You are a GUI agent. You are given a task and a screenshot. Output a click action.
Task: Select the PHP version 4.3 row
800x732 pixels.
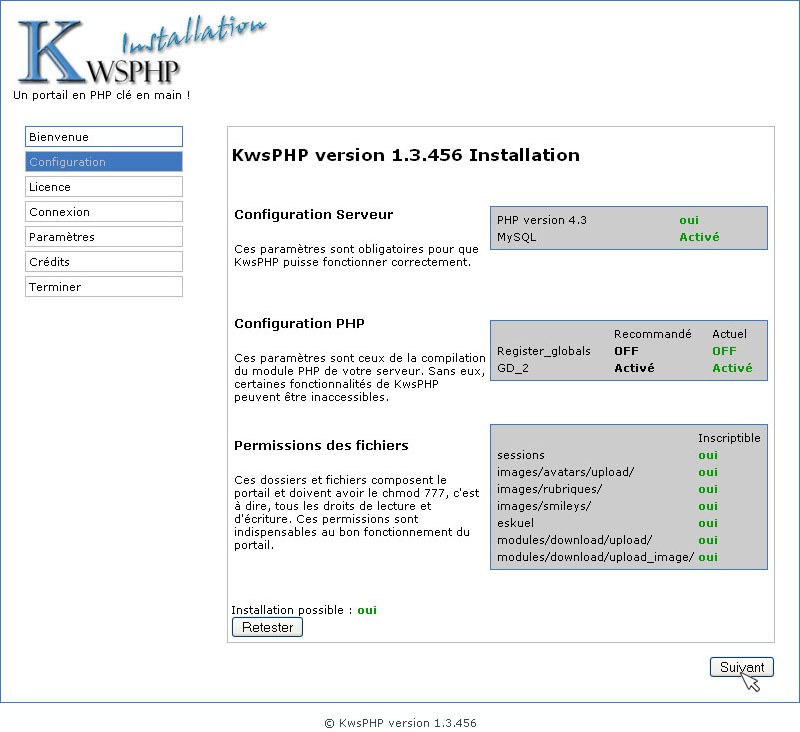pyautogui.click(x=629, y=220)
